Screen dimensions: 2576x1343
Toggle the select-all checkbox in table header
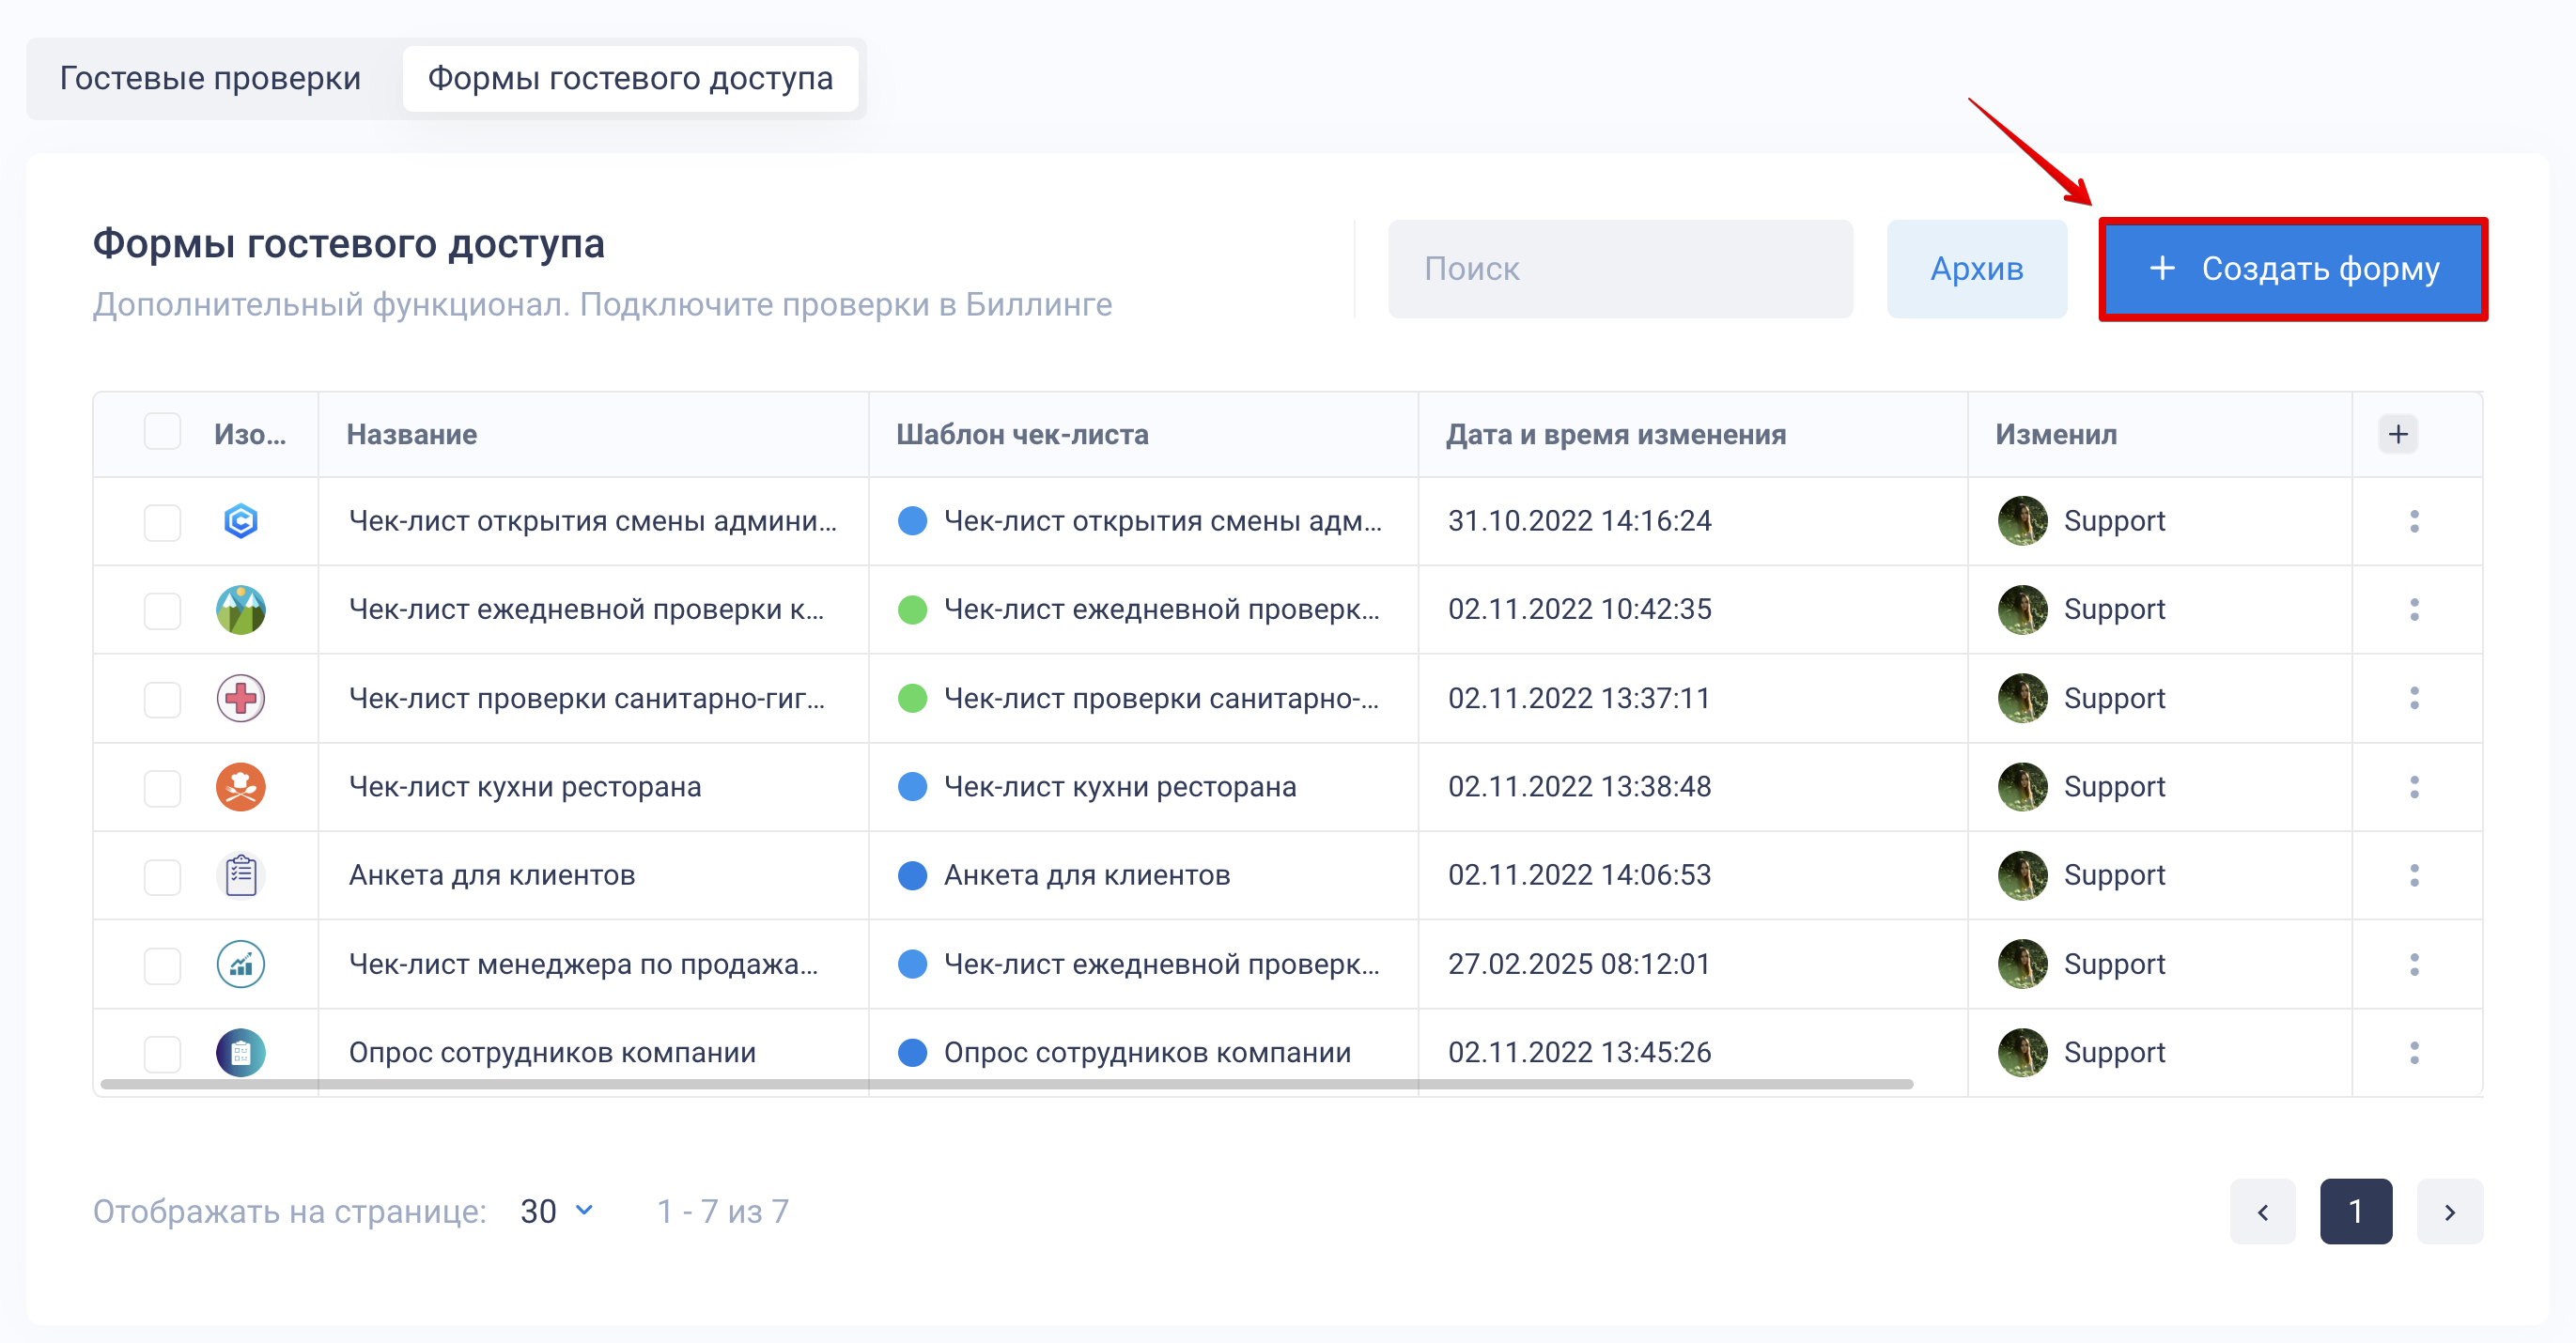coord(162,433)
